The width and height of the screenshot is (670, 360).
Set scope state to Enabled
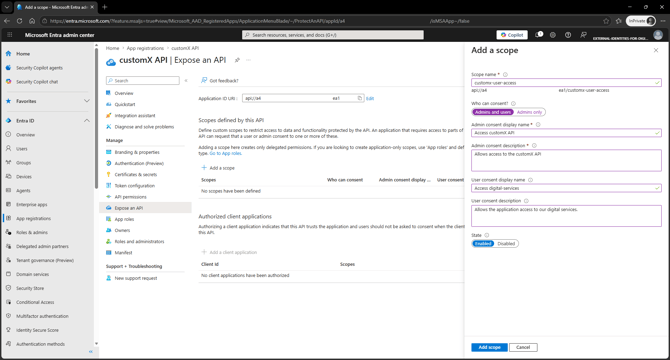click(x=483, y=243)
